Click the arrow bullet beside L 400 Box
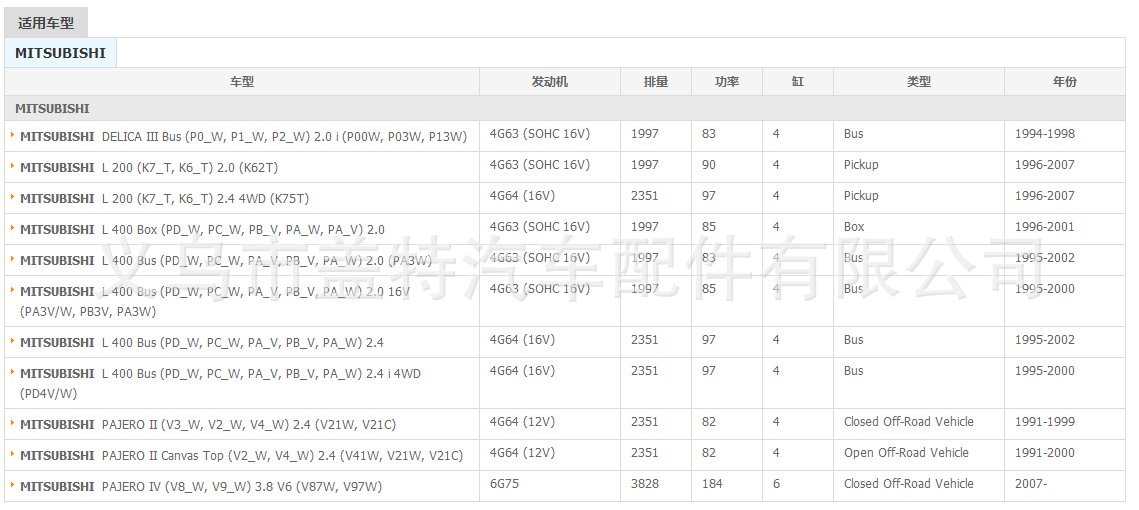The height and width of the screenshot is (510, 1139). [x=13, y=227]
